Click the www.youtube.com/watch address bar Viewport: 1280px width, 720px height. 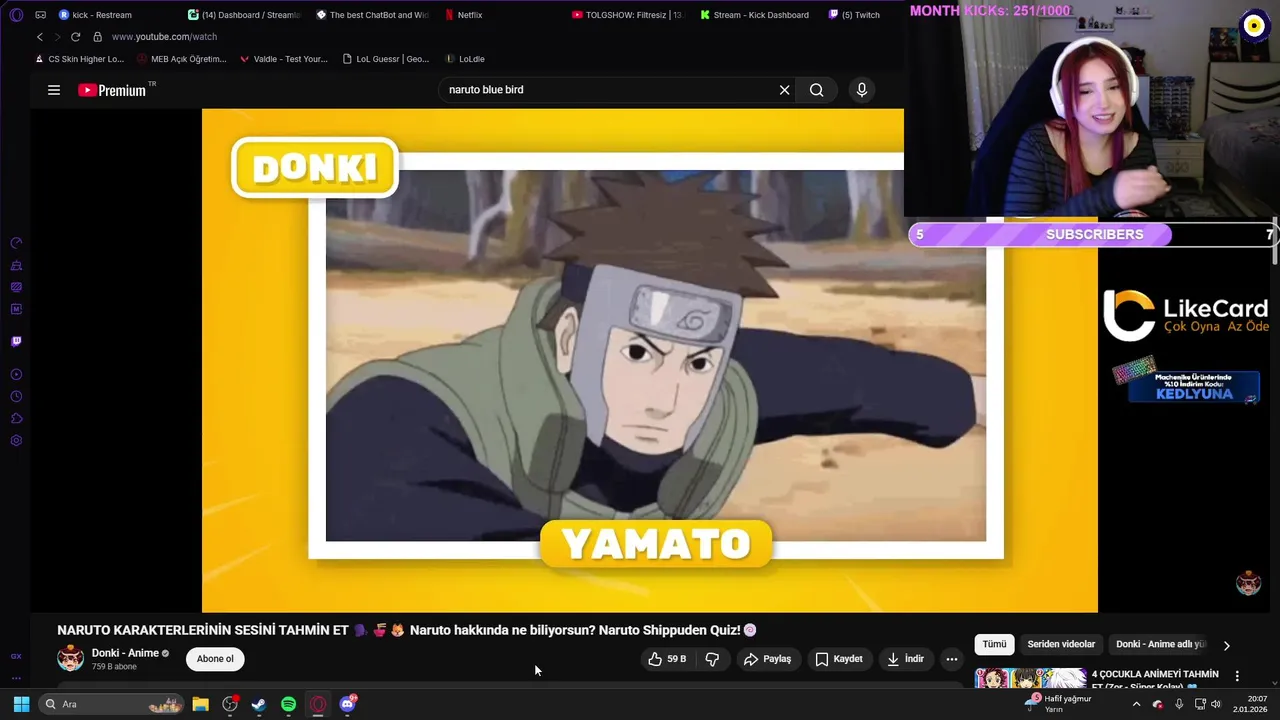click(x=164, y=37)
